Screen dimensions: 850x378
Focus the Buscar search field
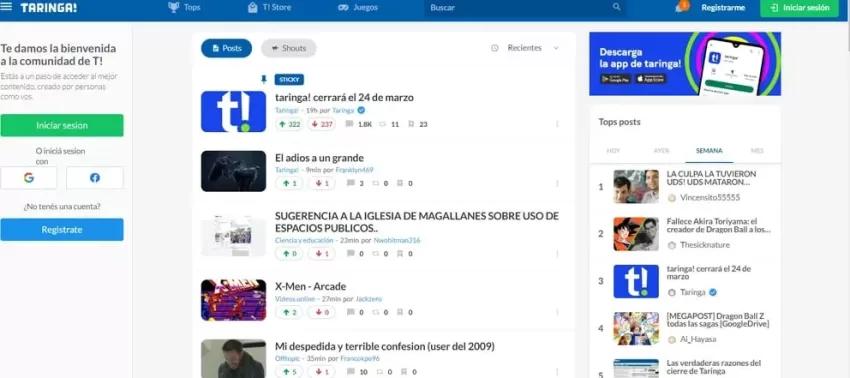coord(524,8)
